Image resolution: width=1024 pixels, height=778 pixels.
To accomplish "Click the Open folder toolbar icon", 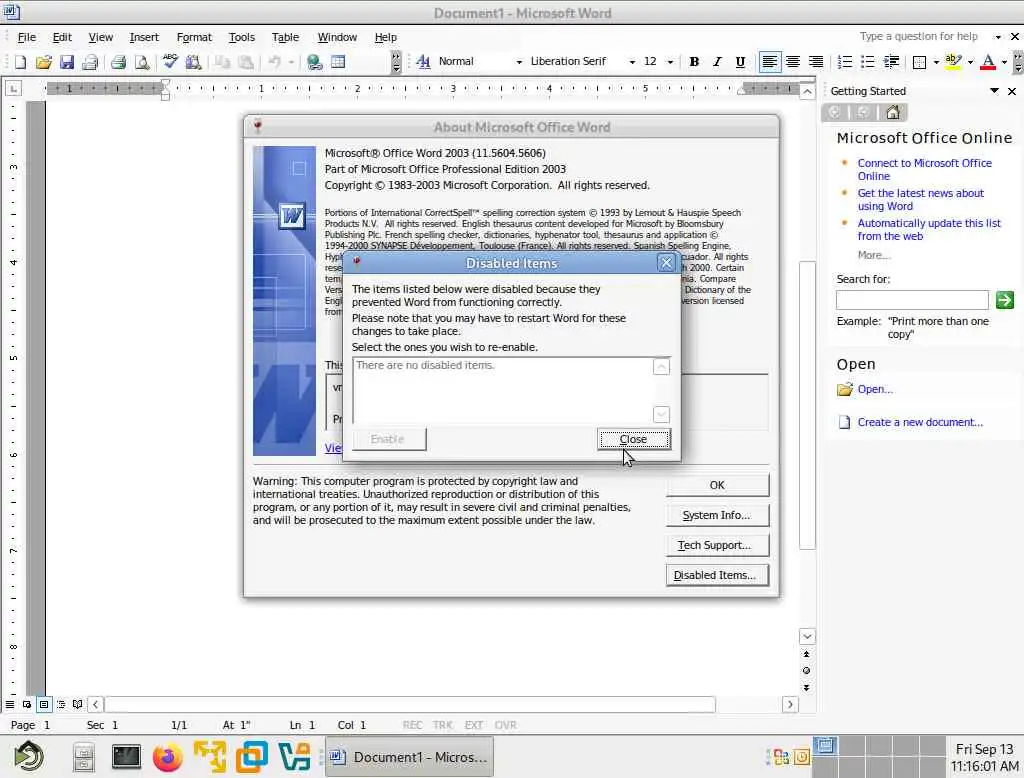I will [x=43, y=62].
